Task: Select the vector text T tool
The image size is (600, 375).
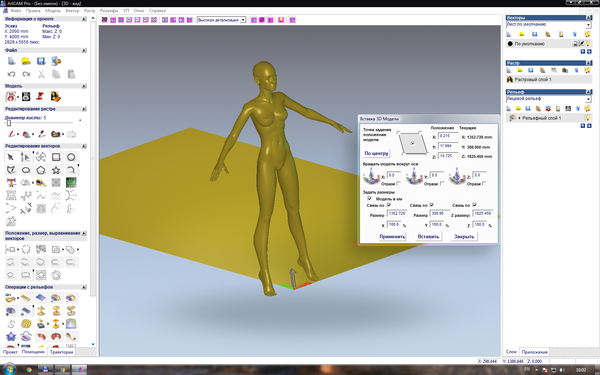Action: tap(11, 183)
